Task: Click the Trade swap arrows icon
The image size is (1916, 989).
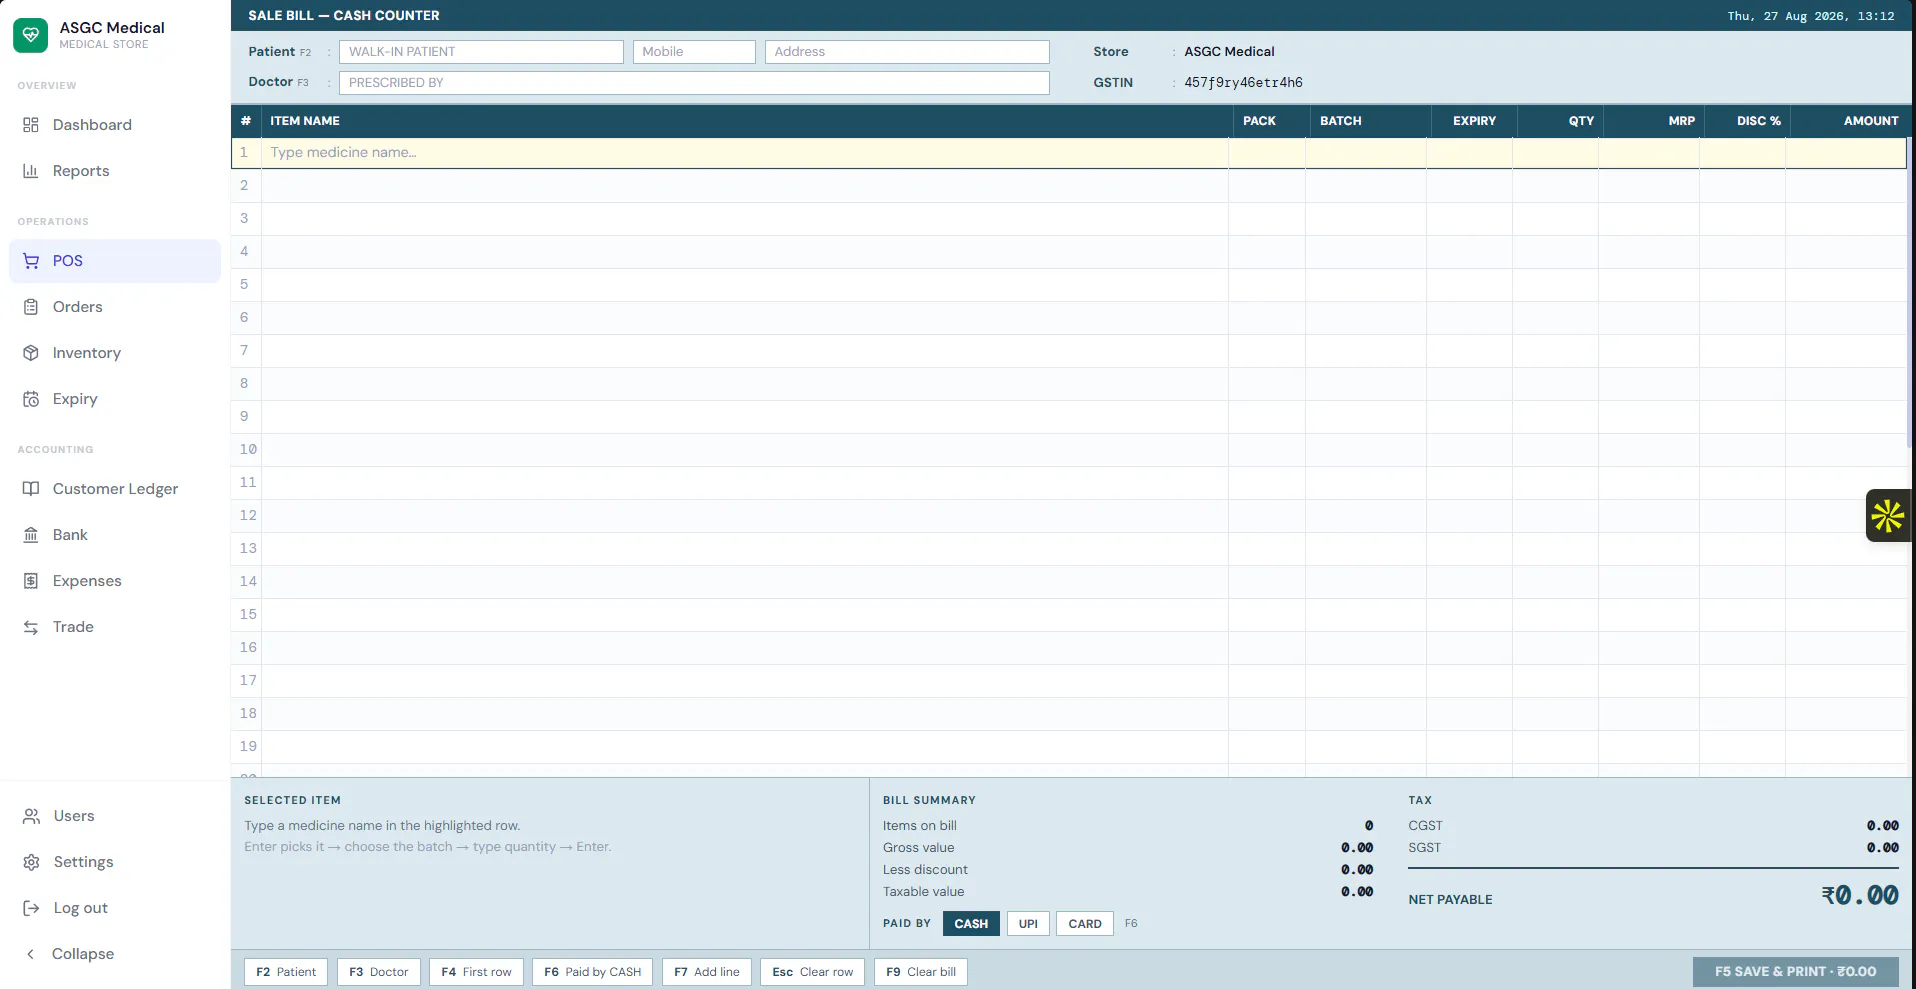Action: point(31,627)
